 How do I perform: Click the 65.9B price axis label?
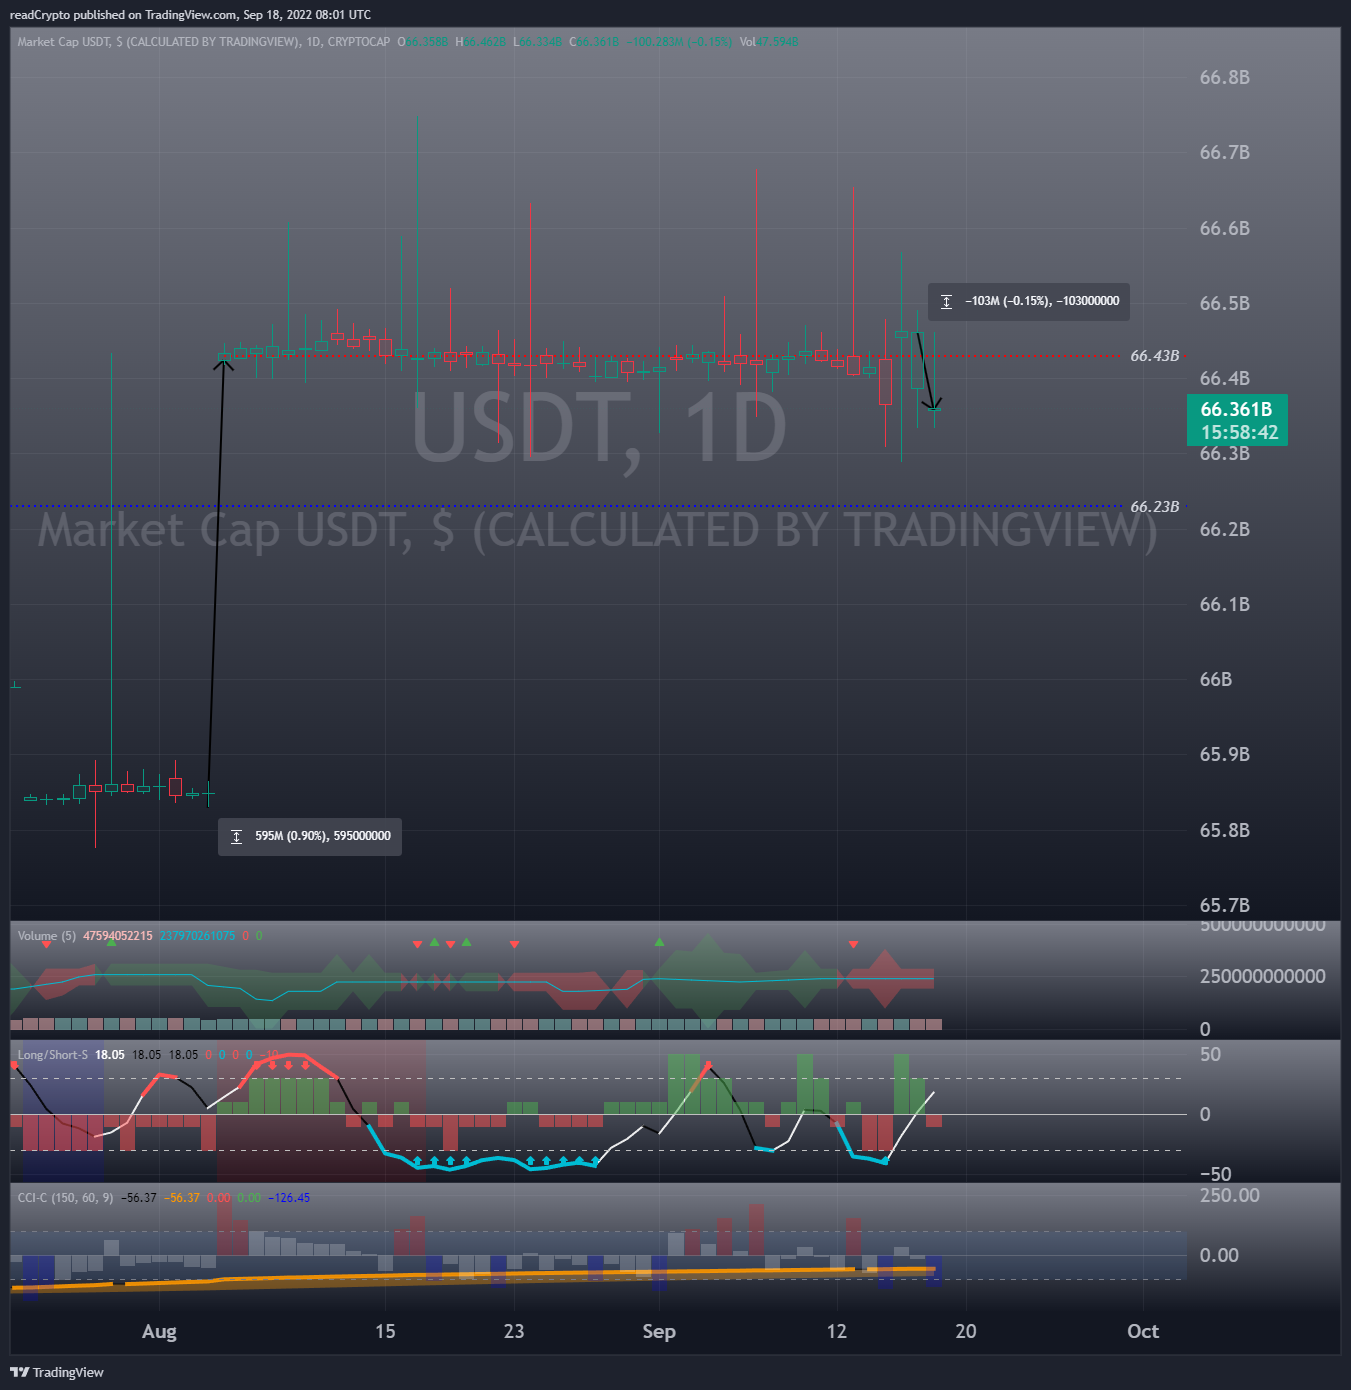click(x=1224, y=754)
